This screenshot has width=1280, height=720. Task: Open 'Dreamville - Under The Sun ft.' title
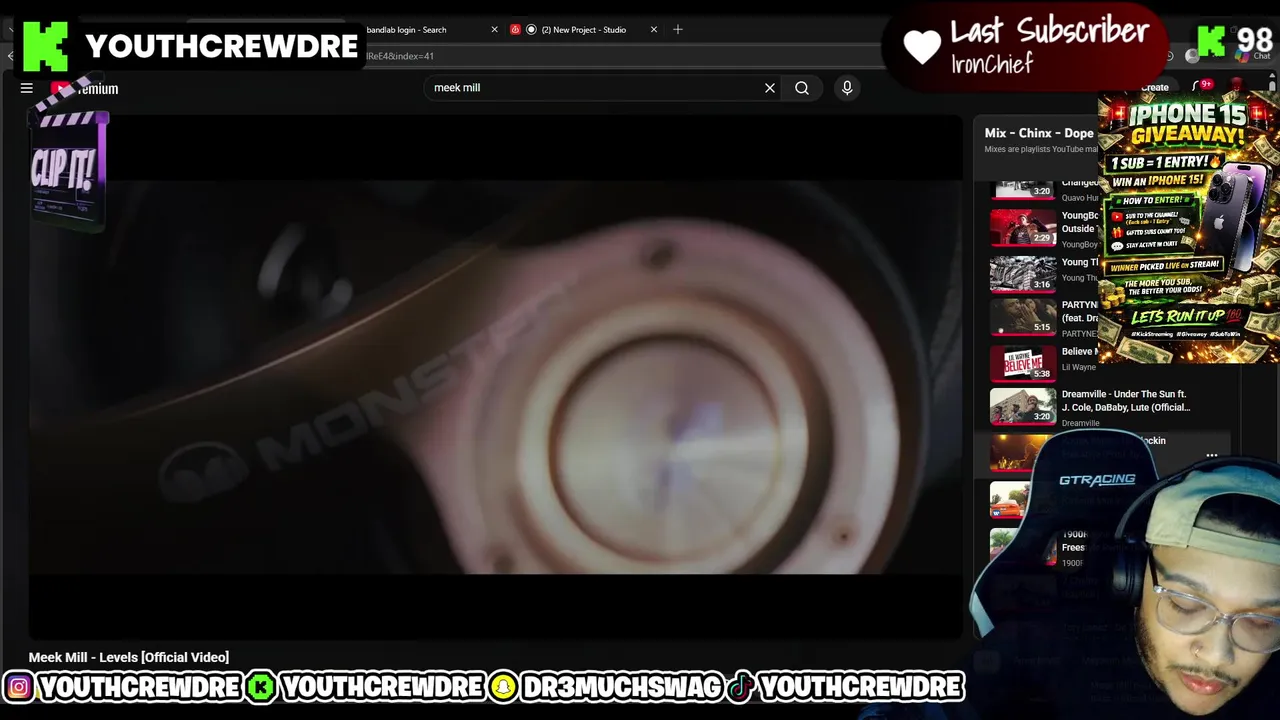1125,401
